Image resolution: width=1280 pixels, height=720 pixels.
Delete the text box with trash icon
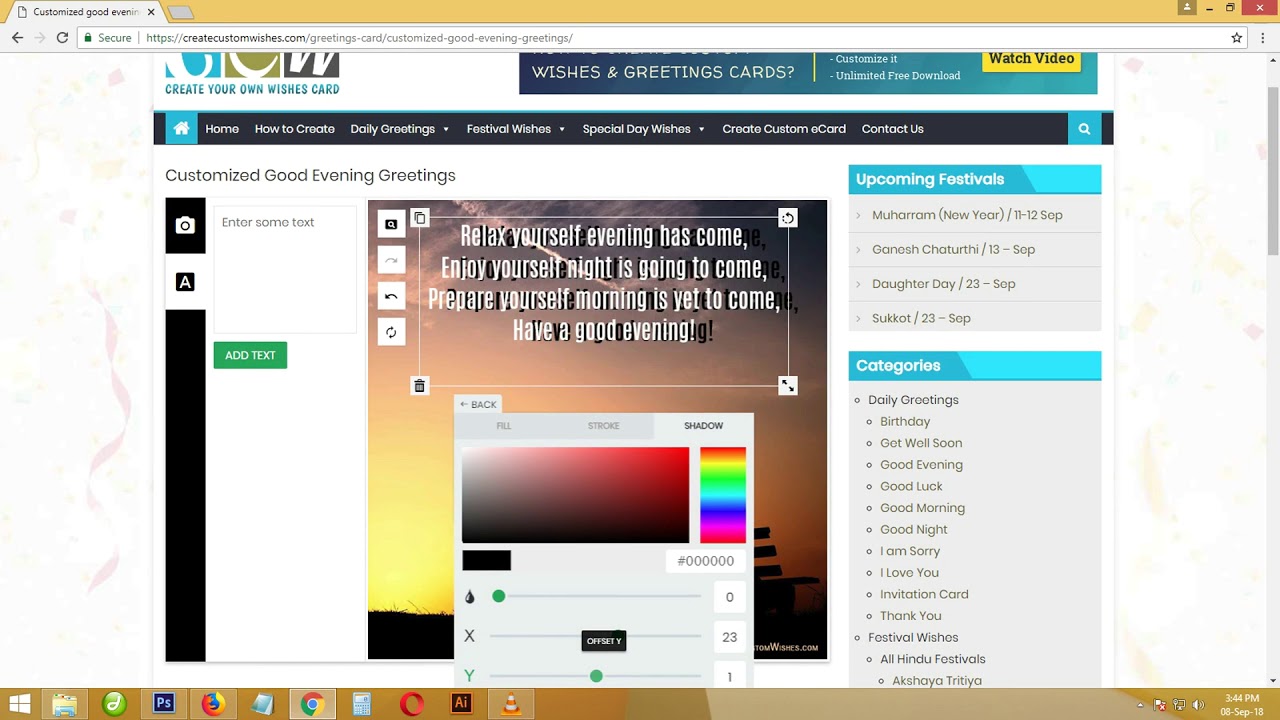click(x=420, y=386)
